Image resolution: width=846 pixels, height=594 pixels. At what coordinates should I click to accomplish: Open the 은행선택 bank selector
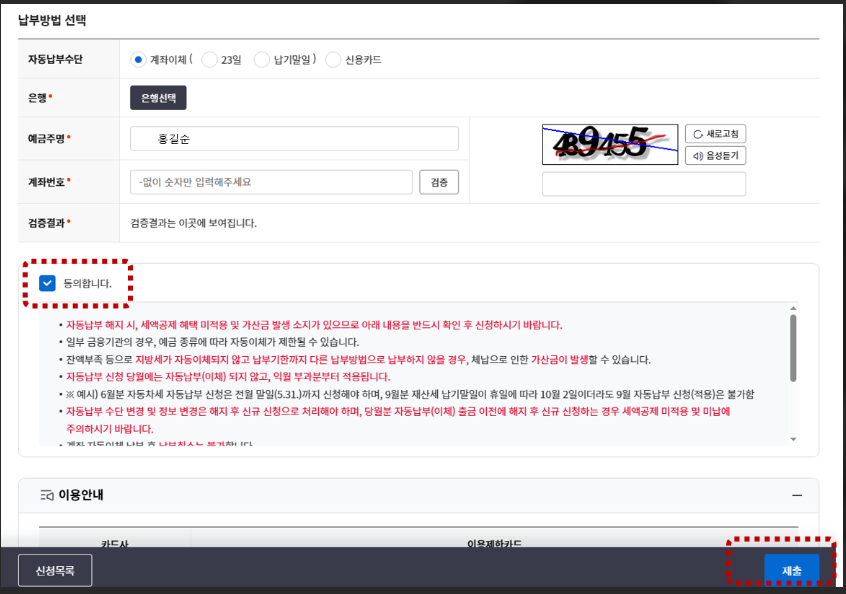[x=158, y=98]
